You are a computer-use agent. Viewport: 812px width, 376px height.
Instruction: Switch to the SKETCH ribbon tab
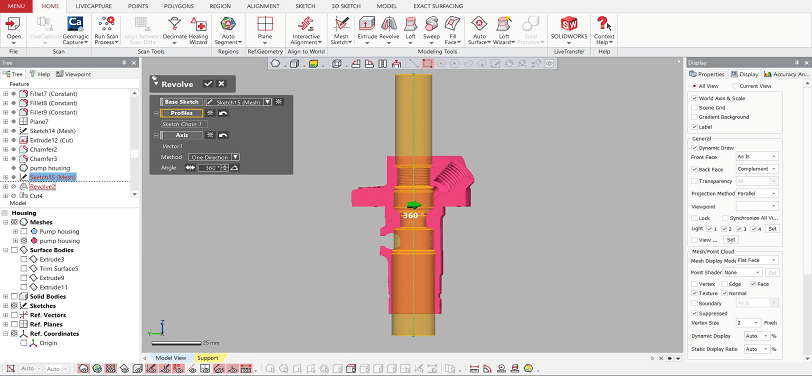point(306,6)
